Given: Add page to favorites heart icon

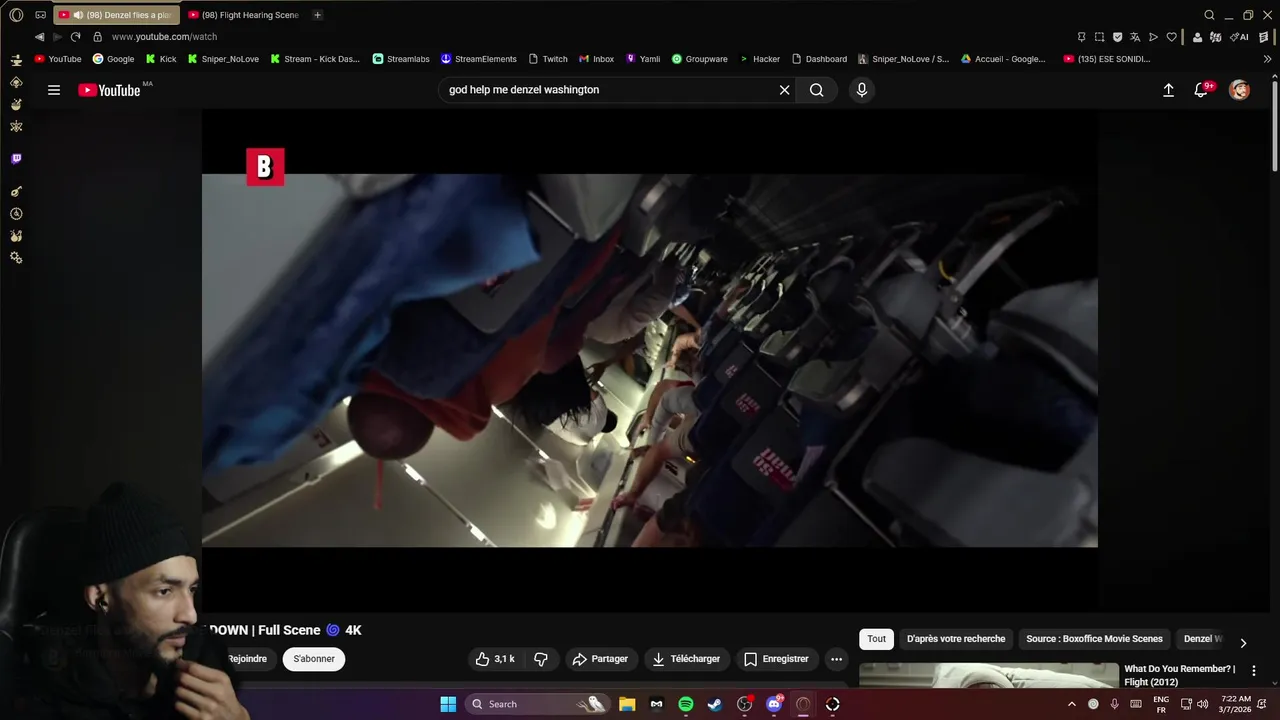Looking at the screenshot, I should tap(1171, 37).
